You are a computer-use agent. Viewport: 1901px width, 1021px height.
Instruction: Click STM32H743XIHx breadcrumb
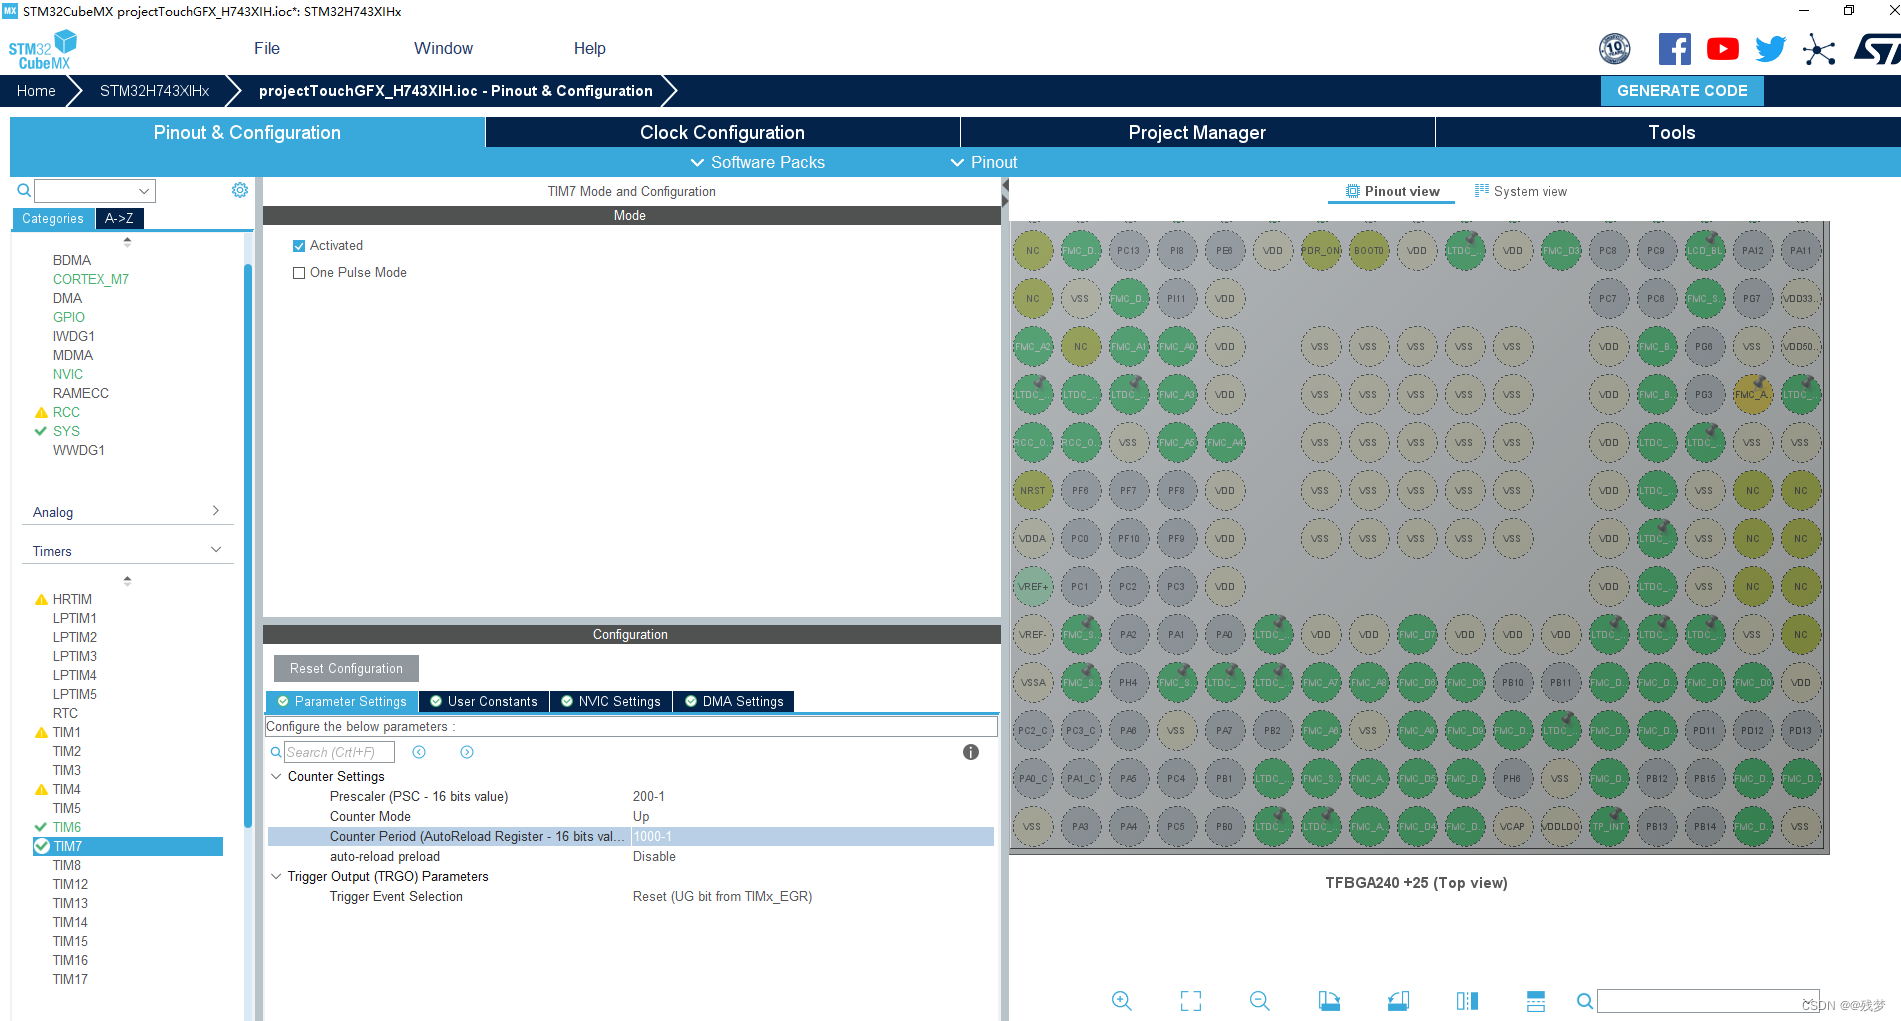[x=154, y=90]
